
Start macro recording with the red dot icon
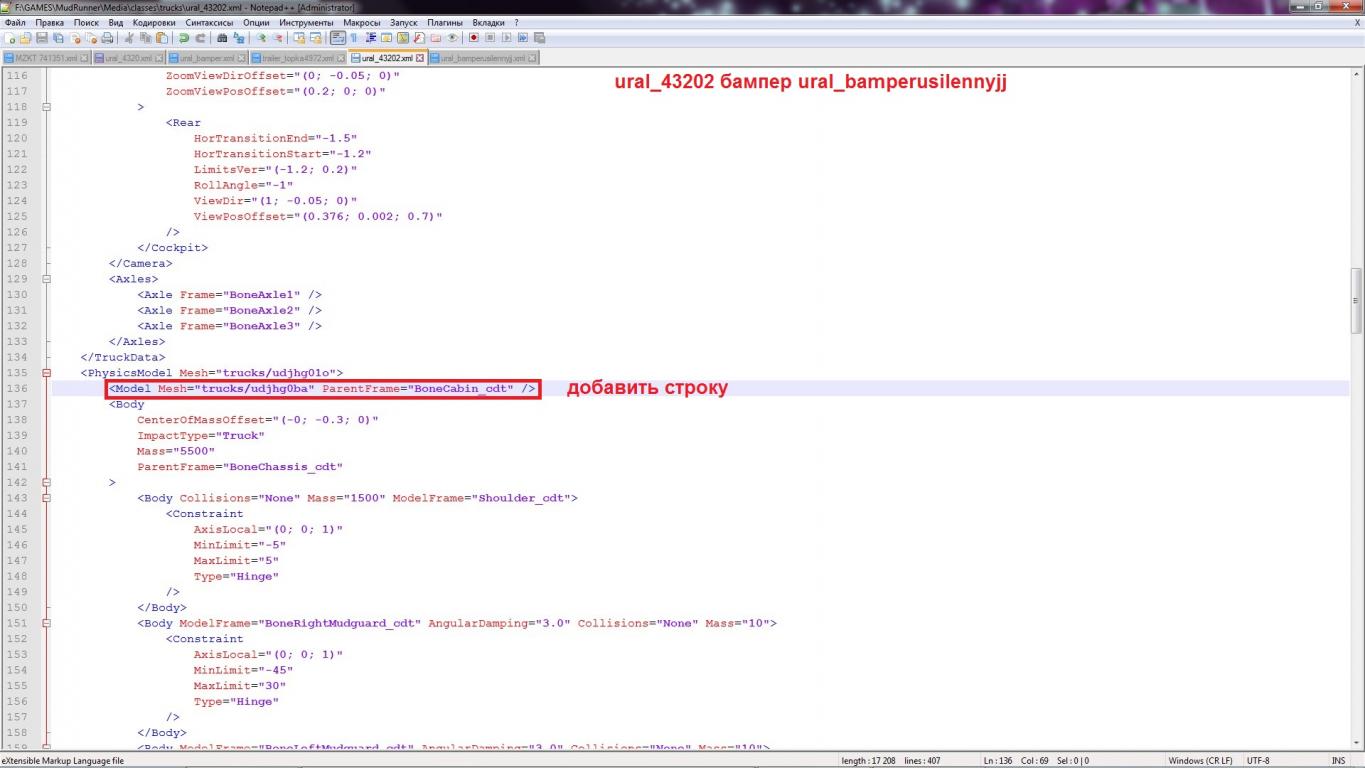point(474,38)
